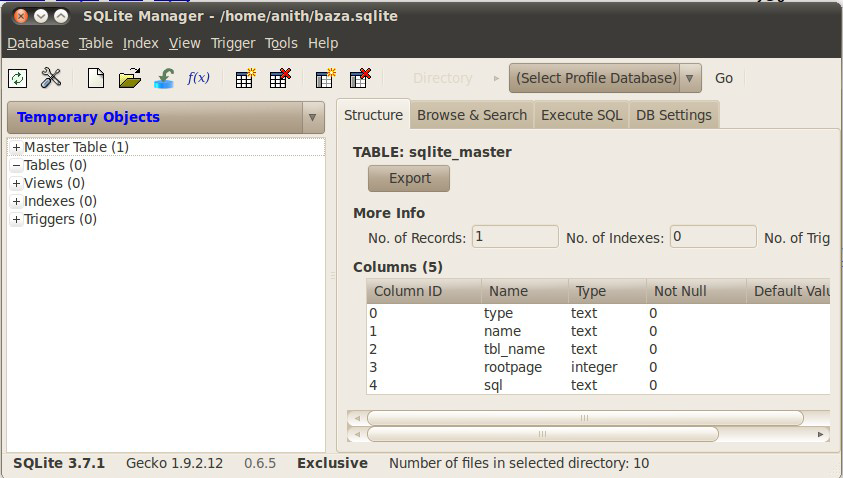The width and height of the screenshot is (843, 478).
Task: Close the SQLite Manager window
Action: 20,16
